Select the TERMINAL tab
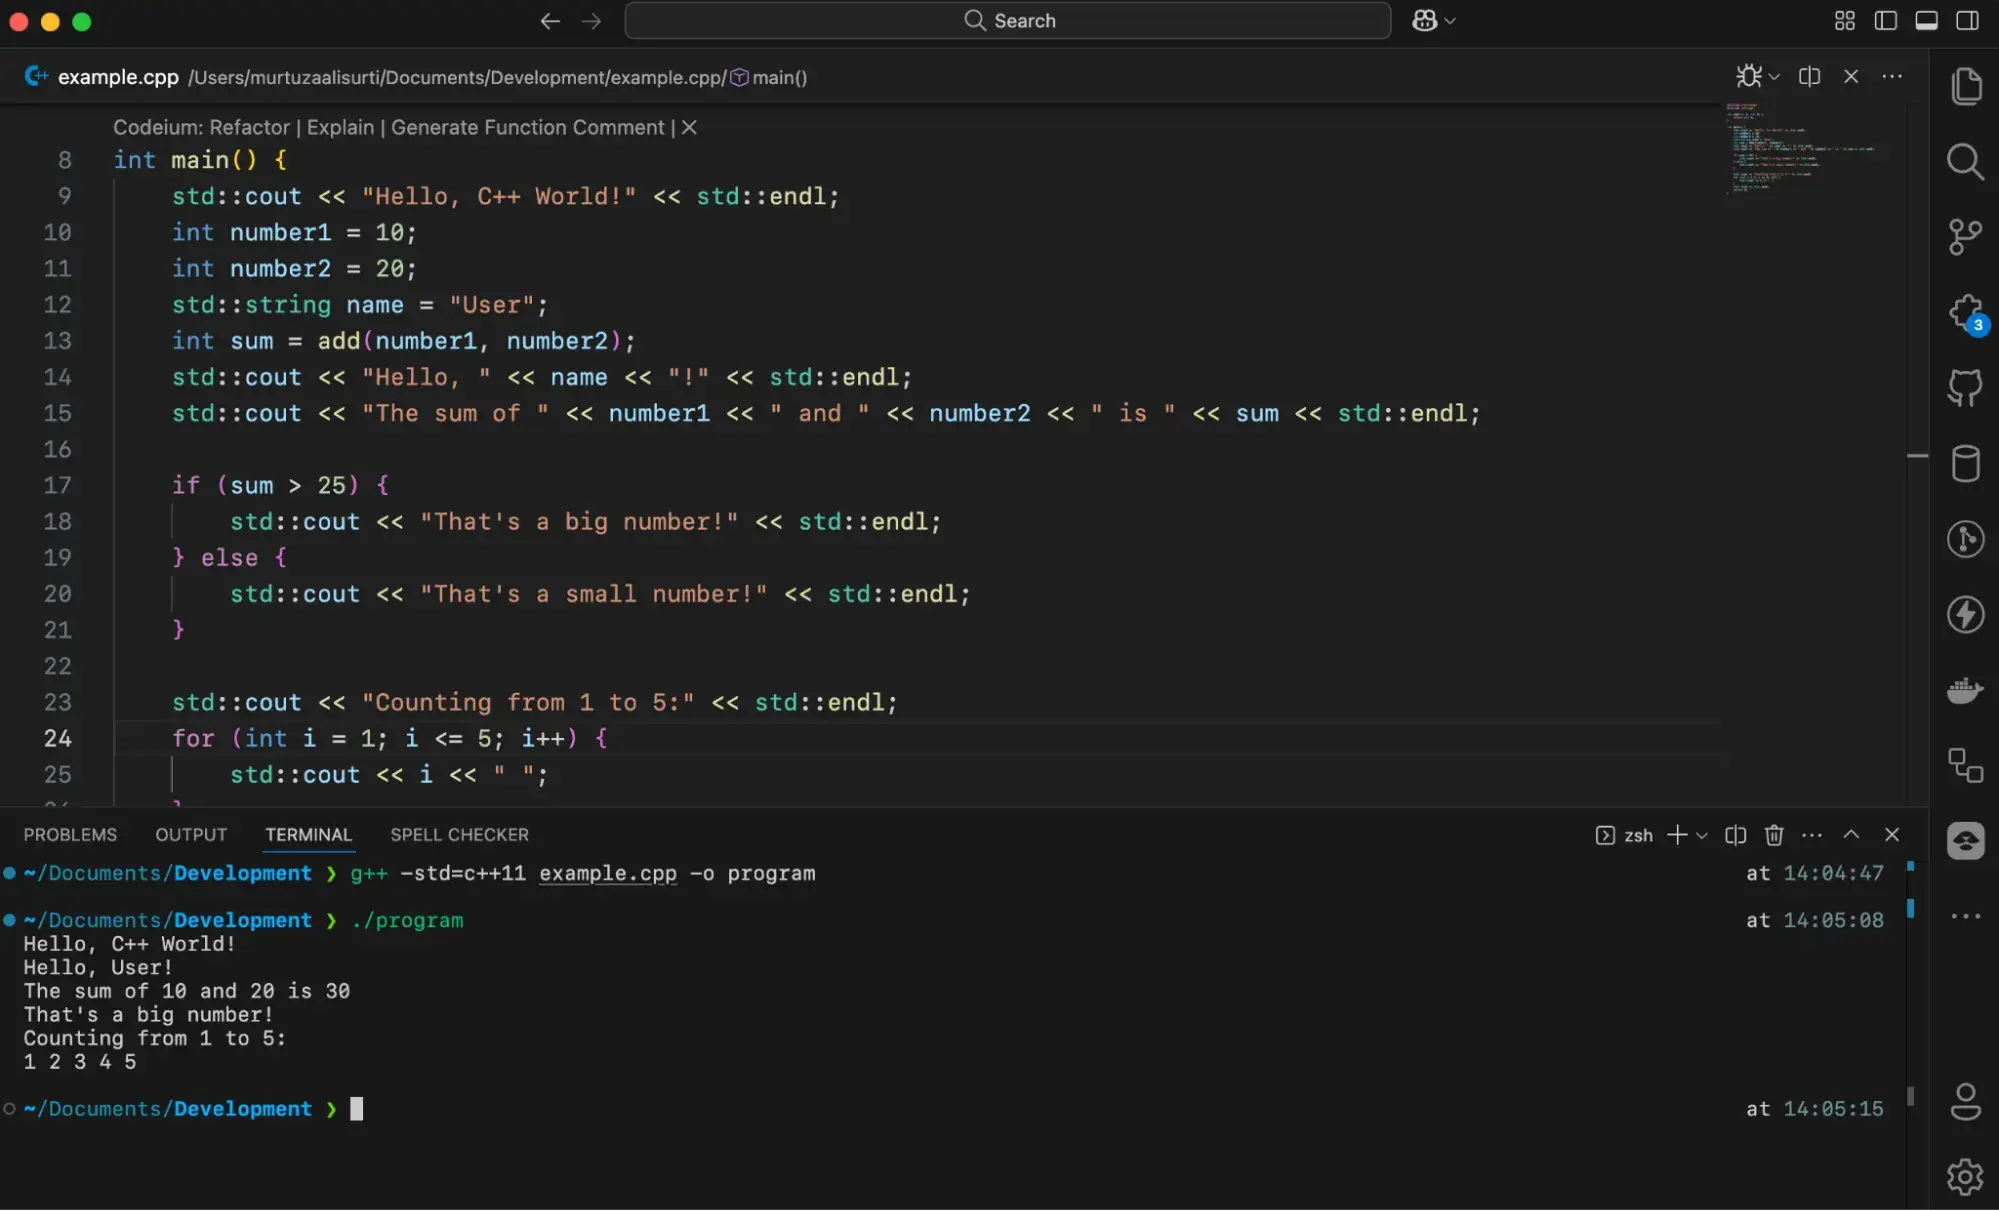1999x1211 pixels. [308, 834]
